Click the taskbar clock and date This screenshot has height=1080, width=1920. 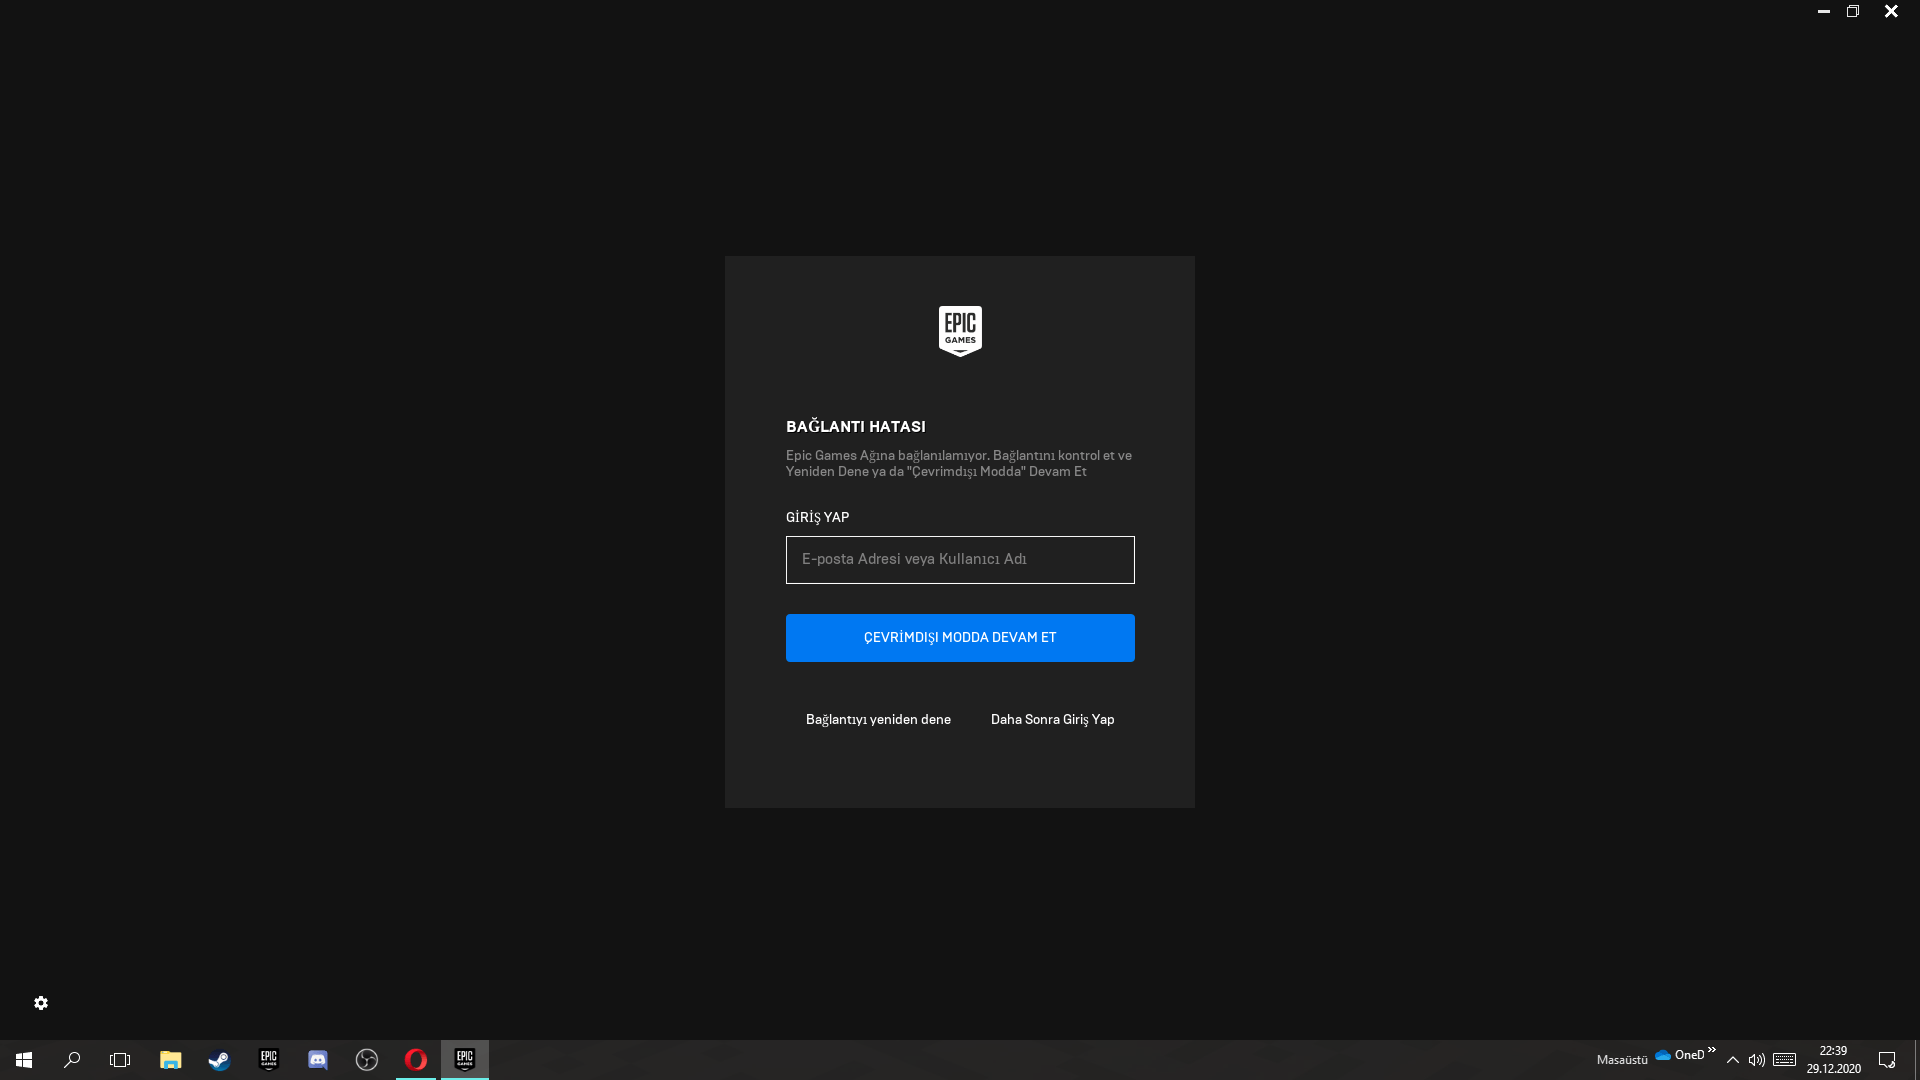tap(1833, 1060)
